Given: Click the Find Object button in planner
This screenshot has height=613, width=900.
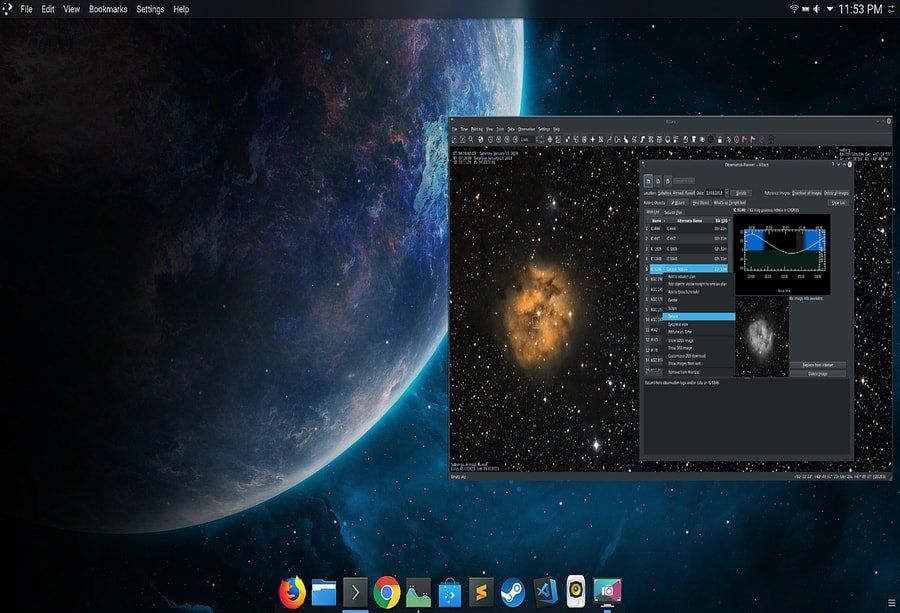Looking at the screenshot, I should [701, 202].
